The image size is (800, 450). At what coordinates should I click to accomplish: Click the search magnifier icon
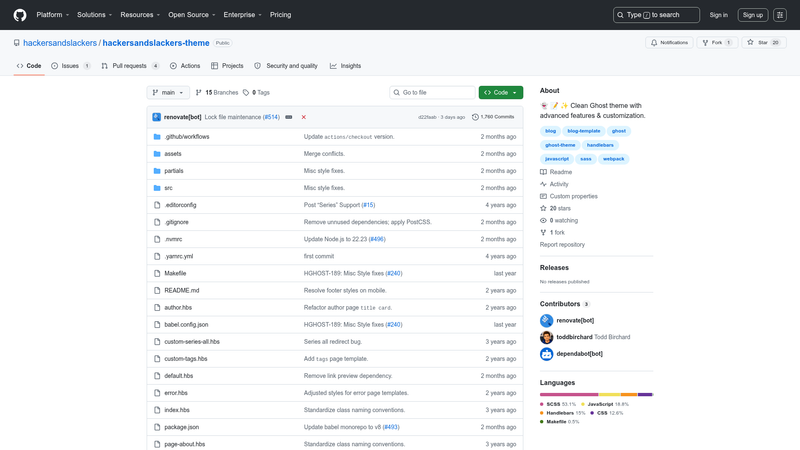coord(620,15)
